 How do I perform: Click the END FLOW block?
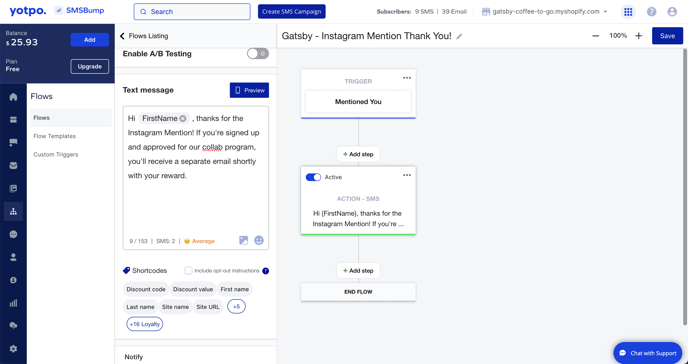pos(358,292)
